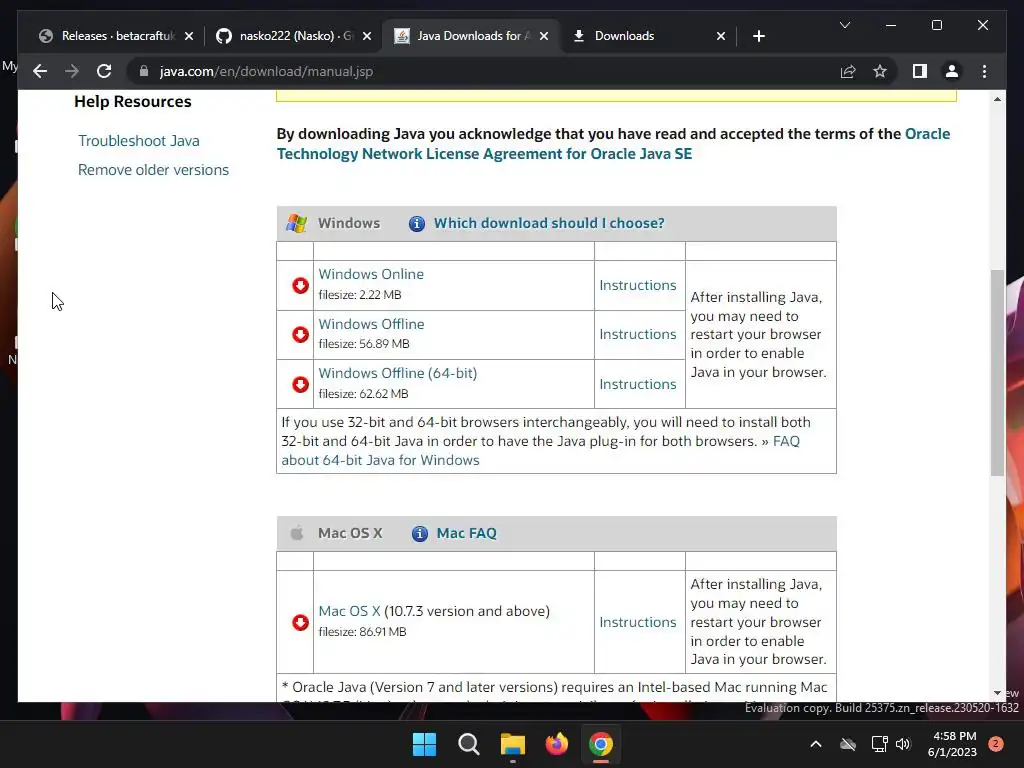Open Instructions for Mac OS X
This screenshot has width=1024, height=768.
click(x=638, y=622)
